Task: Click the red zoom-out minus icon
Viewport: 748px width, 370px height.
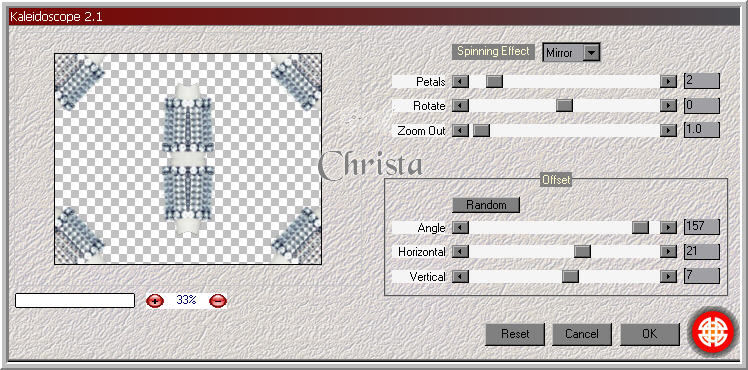Action: 218,300
